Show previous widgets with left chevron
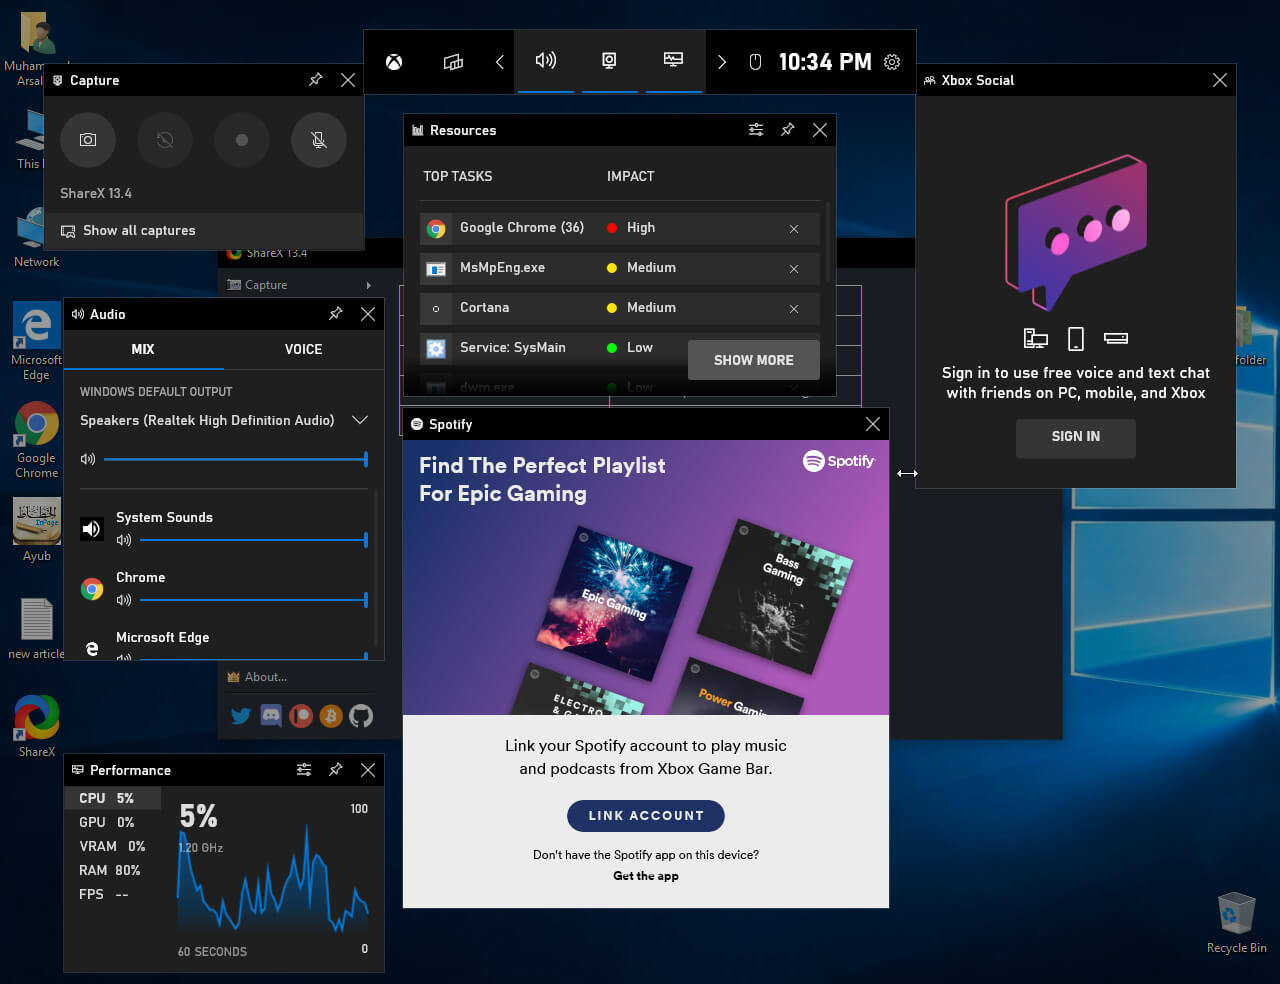 (499, 62)
